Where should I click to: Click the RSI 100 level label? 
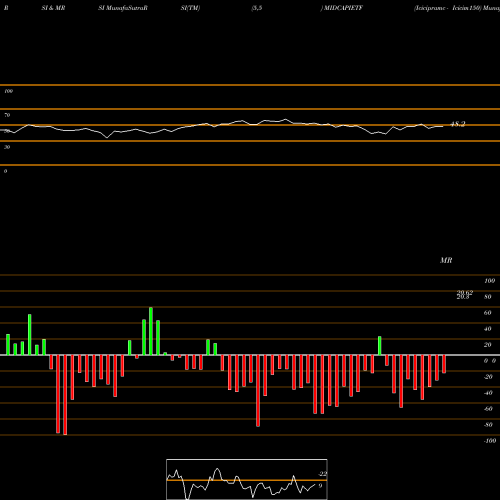(x=9, y=91)
